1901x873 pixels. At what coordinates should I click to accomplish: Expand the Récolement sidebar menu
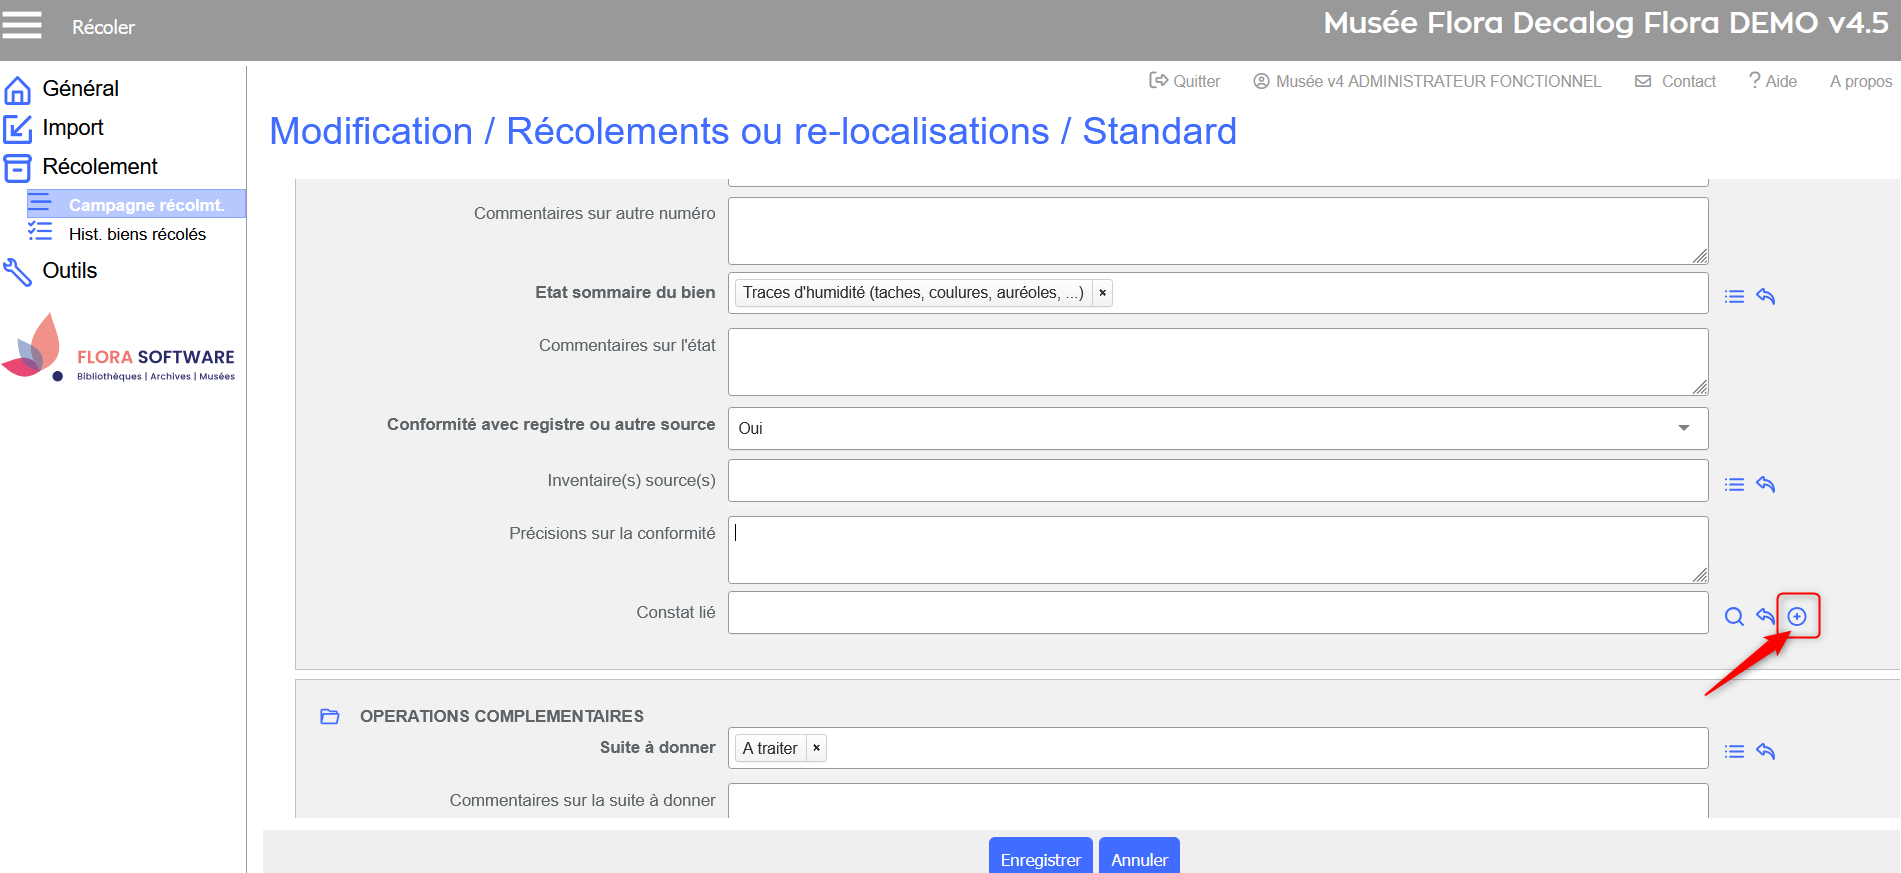[x=99, y=167]
